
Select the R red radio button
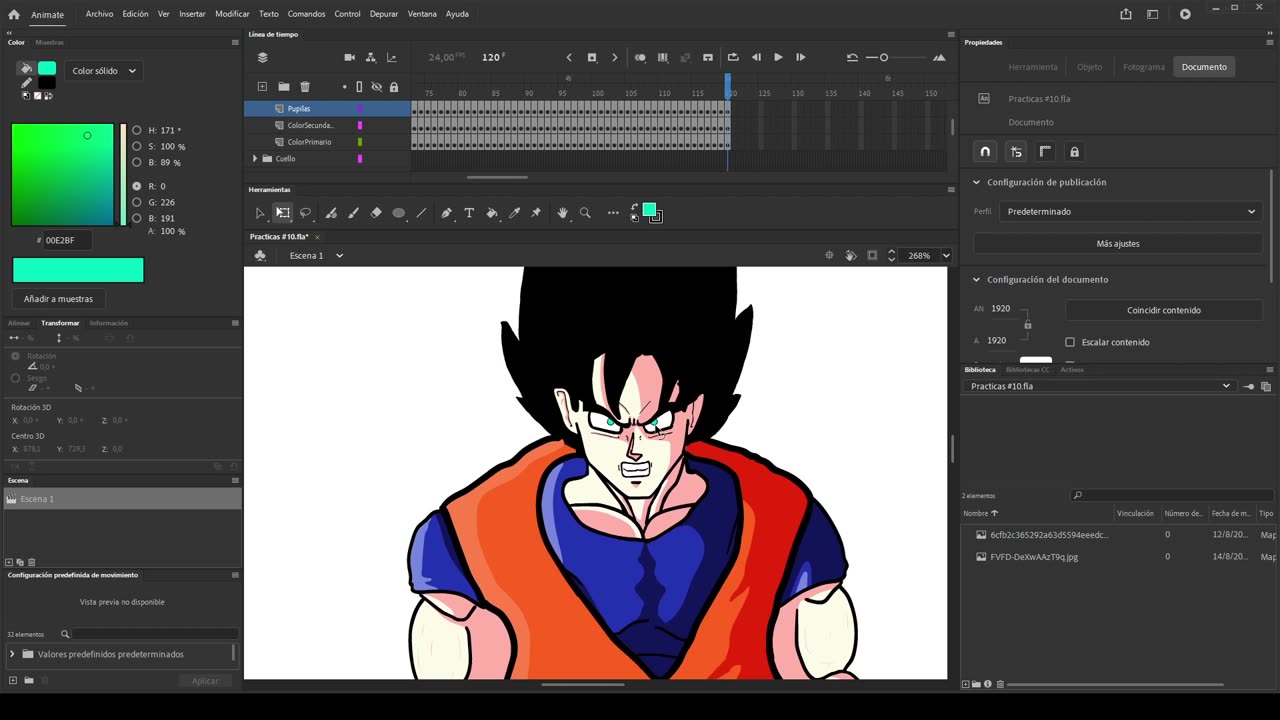[x=137, y=186]
